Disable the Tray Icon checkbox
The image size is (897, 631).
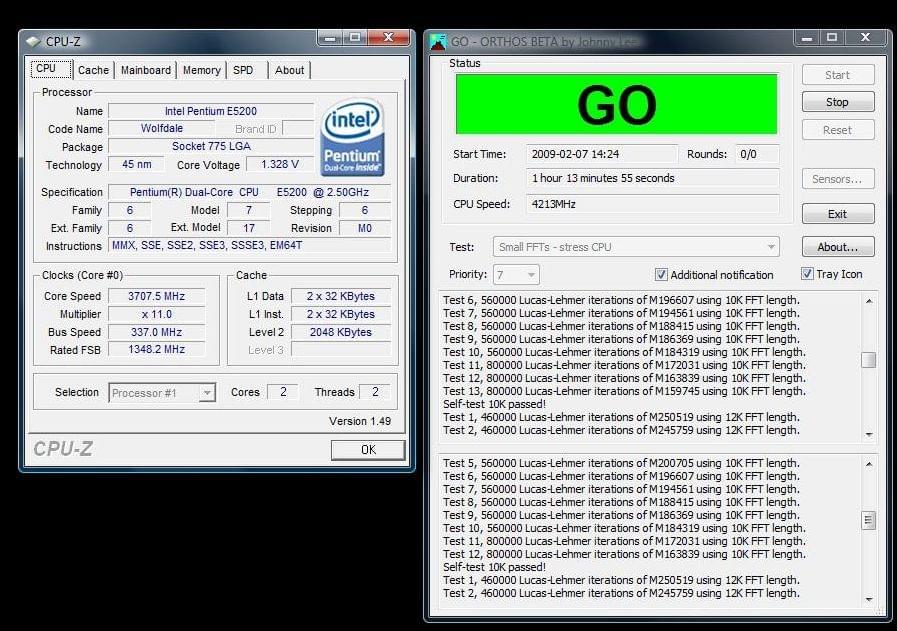(807, 274)
